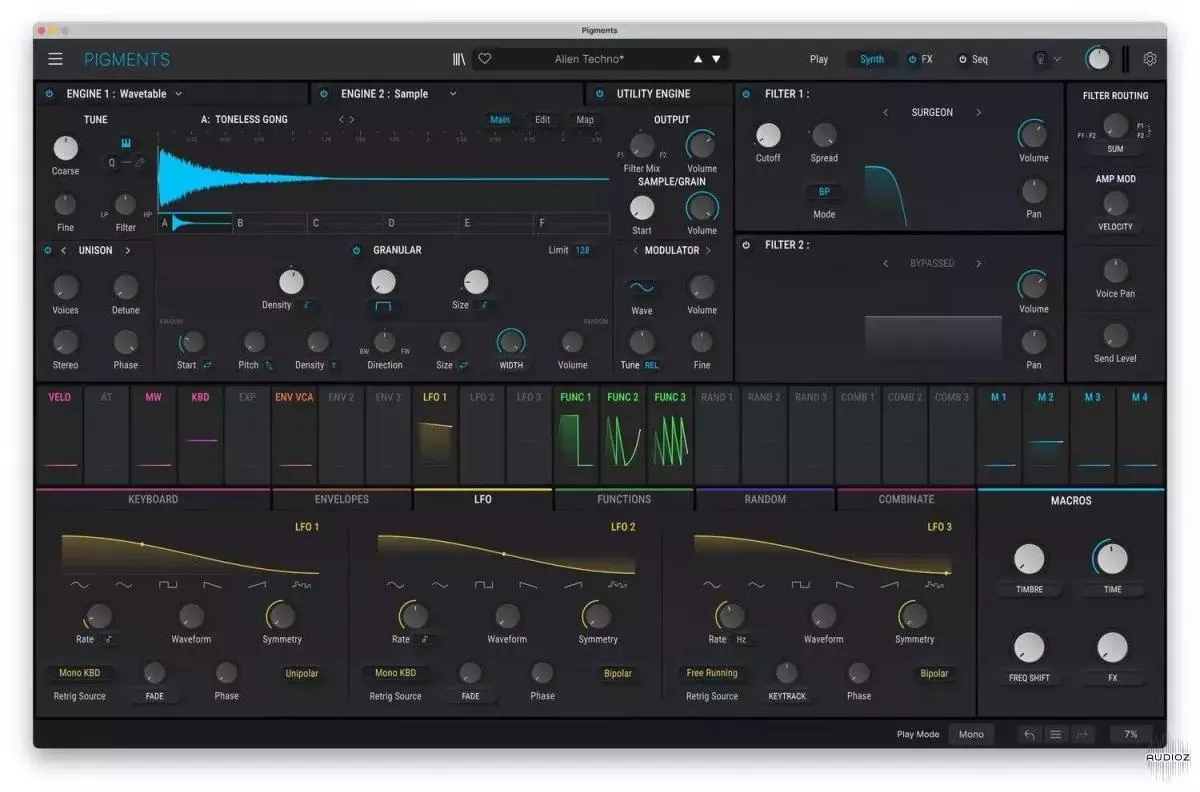This screenshot has width=1200, height=792.
Task: Favorite the preset with the heart icon
Action: pos(485,59)
